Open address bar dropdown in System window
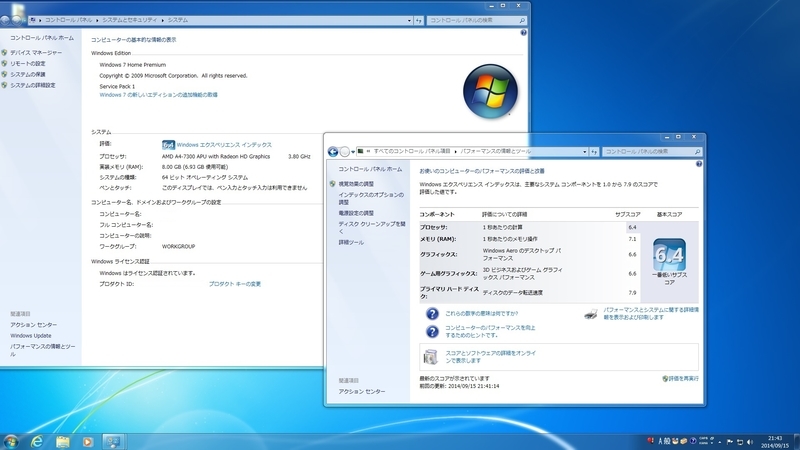The width and height of the screenshot is (800, 450). point(409,20)
